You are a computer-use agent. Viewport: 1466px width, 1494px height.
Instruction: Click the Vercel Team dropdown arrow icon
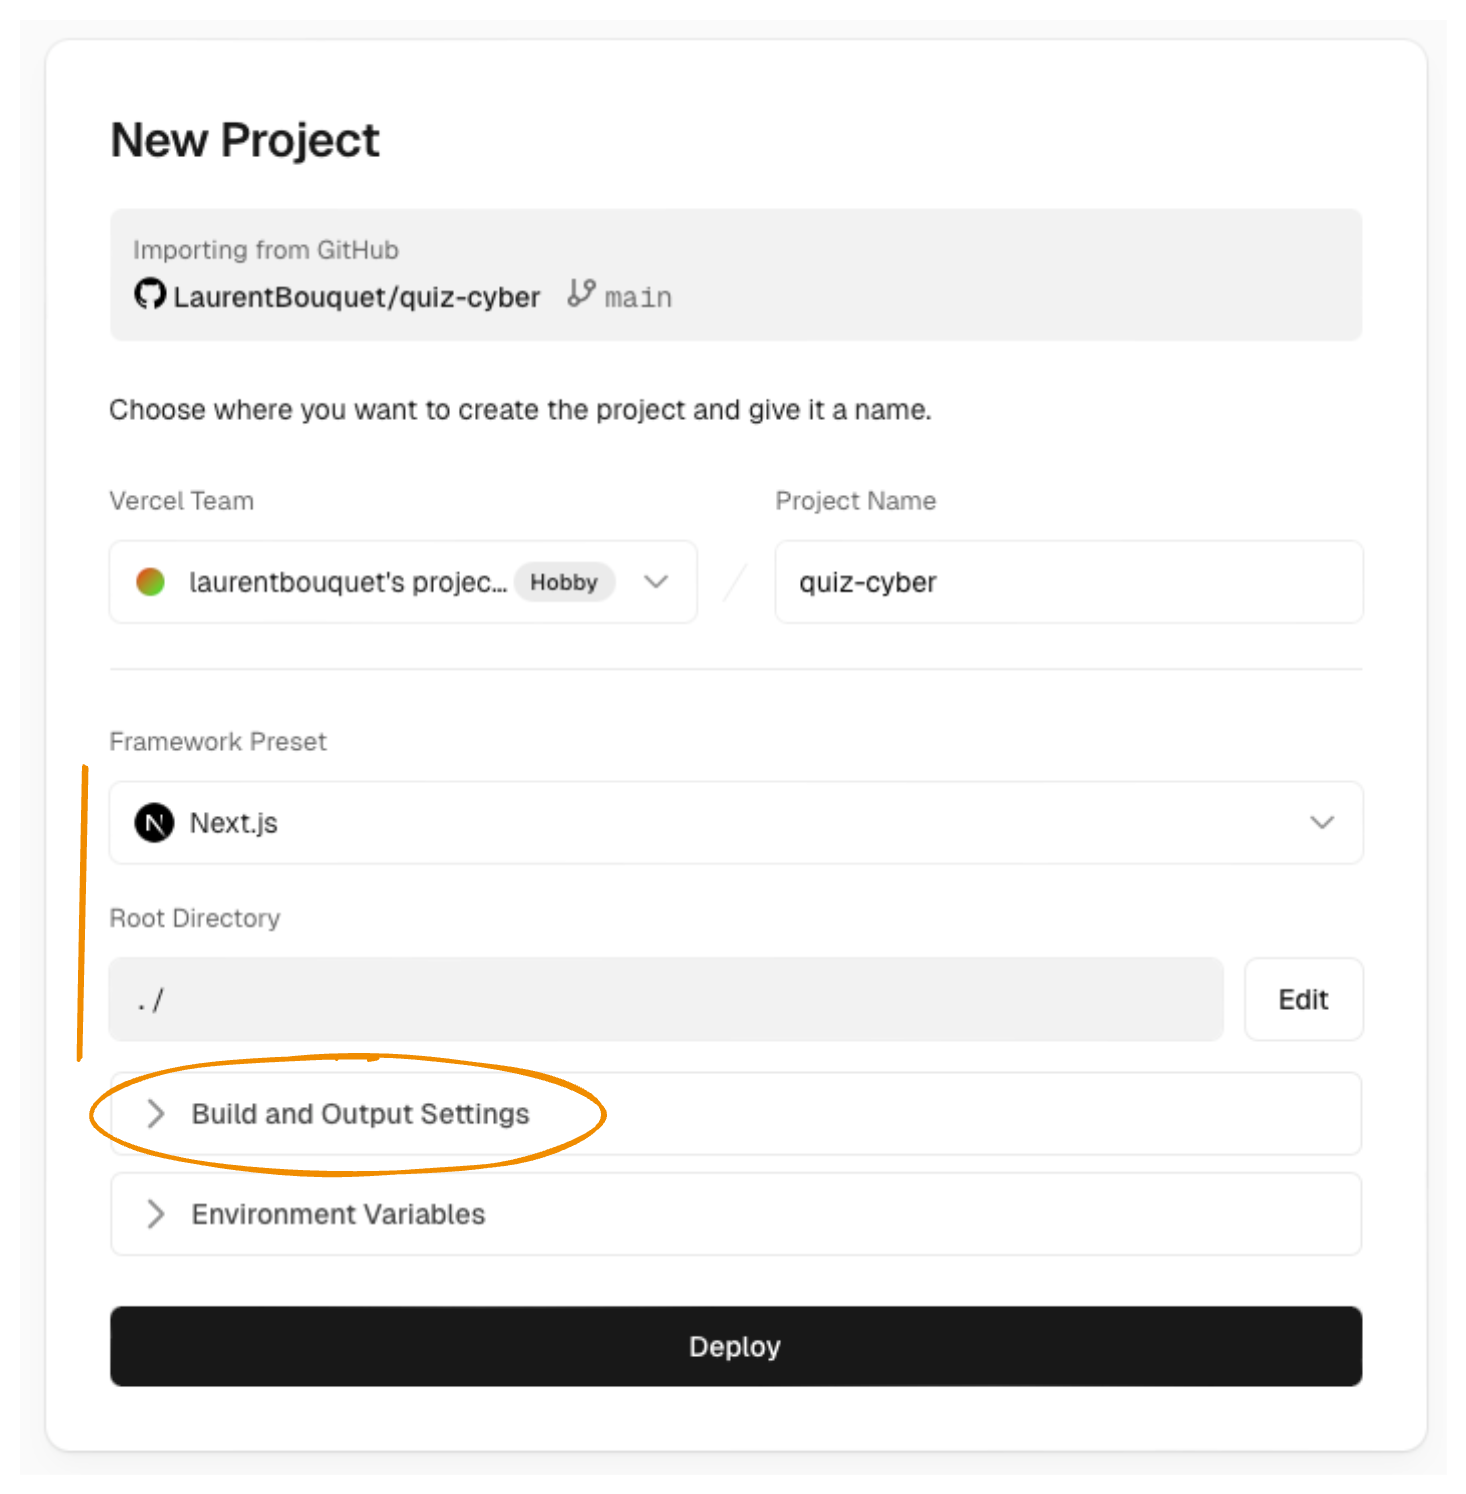pos(657,582)
